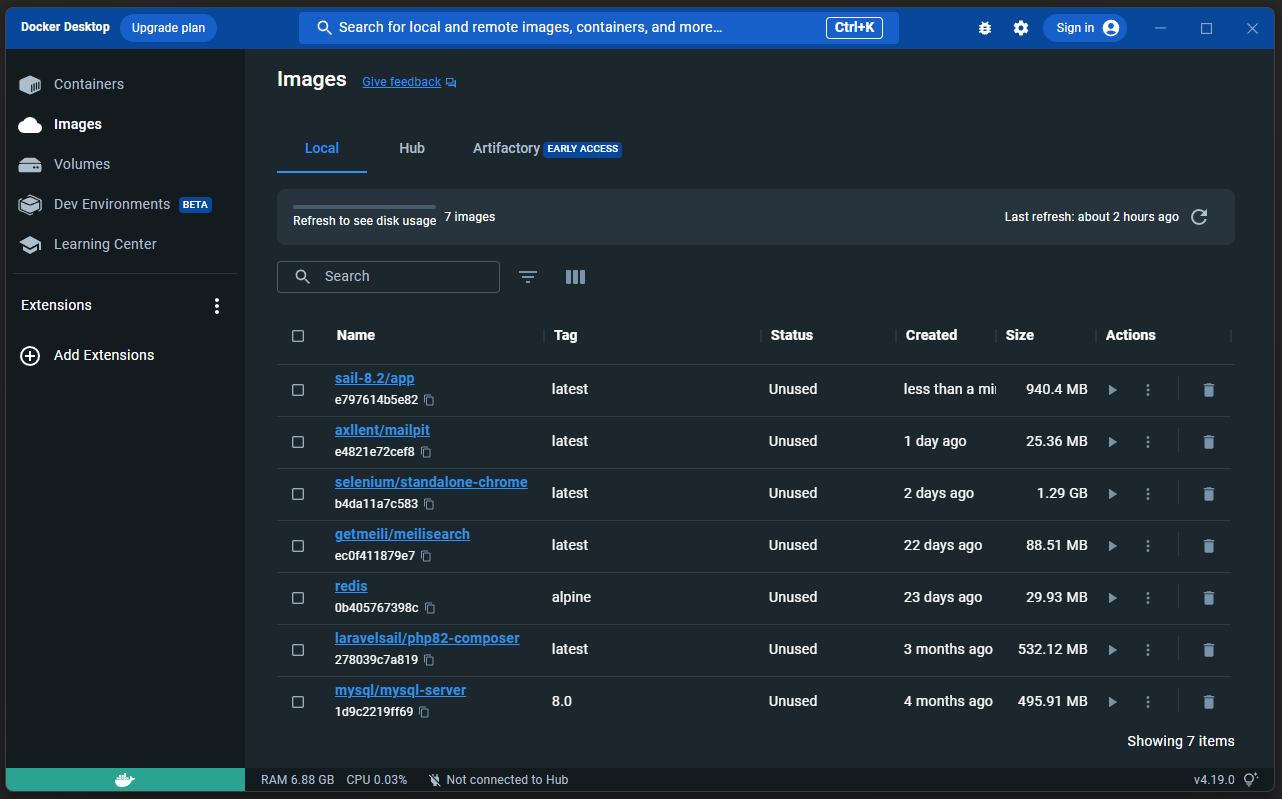Screen dimensions: 1282x799
Task: Run the redis image with the play icon
Action: click(1112, 597)
